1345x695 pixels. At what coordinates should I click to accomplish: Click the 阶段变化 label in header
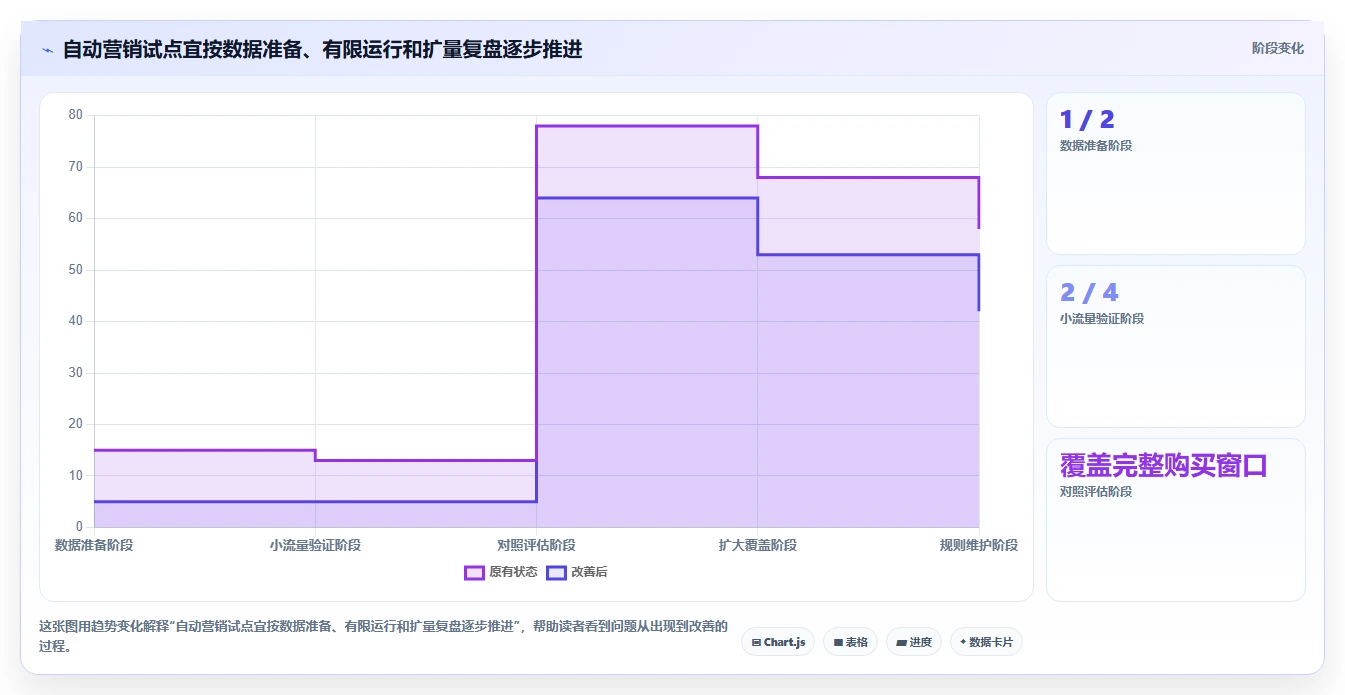[1277, 48]
